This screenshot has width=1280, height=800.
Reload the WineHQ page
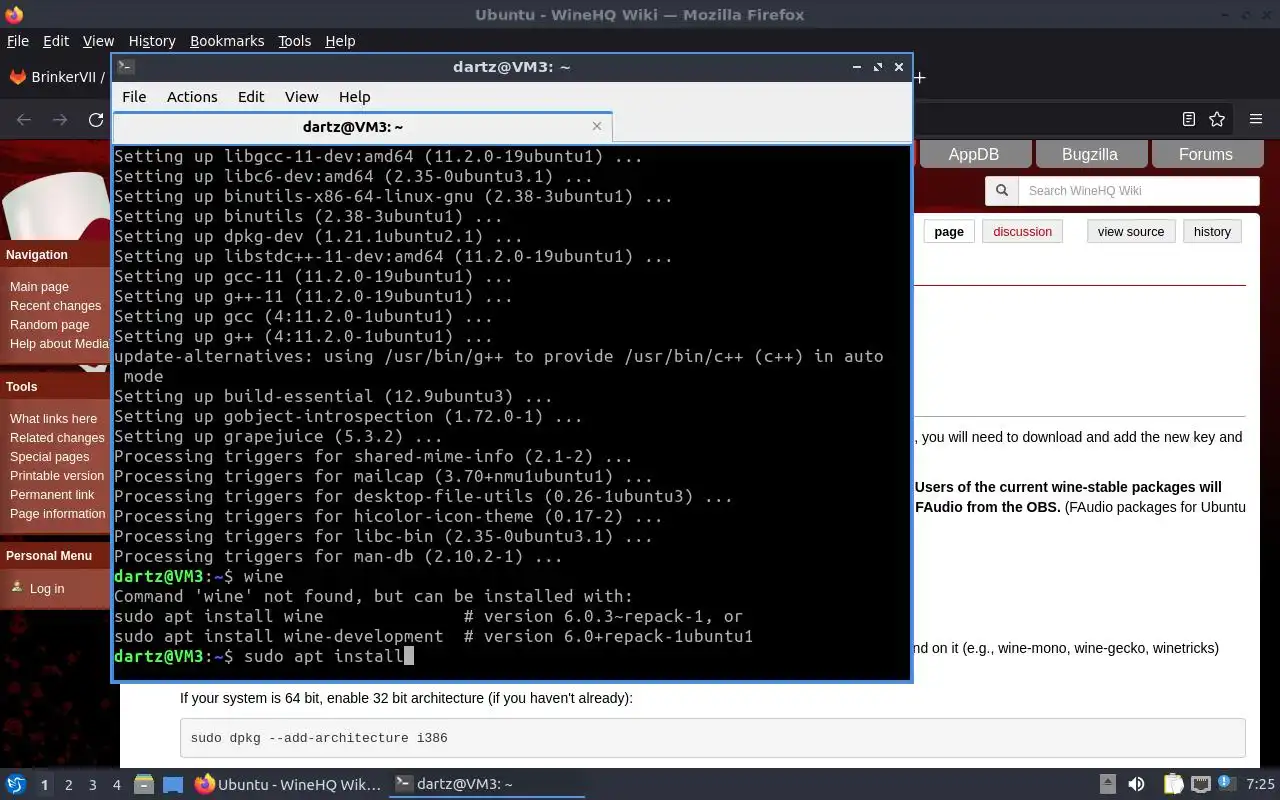[96, 120]
